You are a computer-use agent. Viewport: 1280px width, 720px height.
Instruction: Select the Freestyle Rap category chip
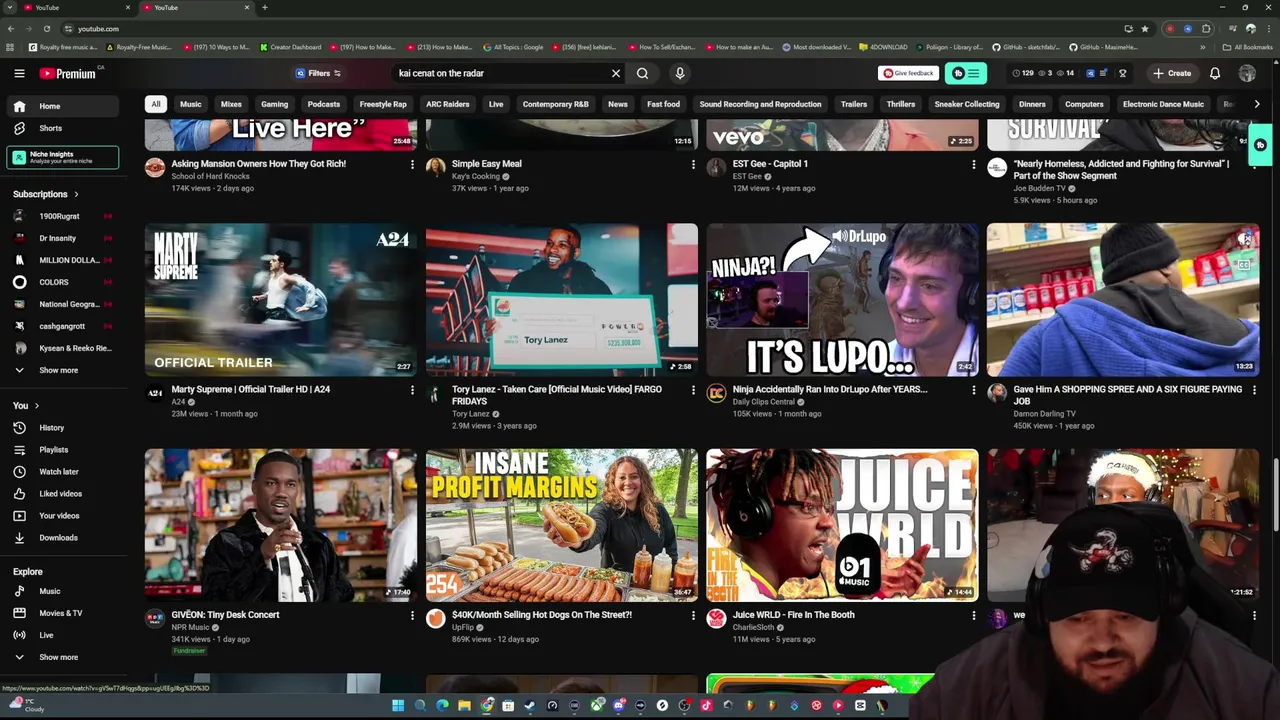pos(383,104)
